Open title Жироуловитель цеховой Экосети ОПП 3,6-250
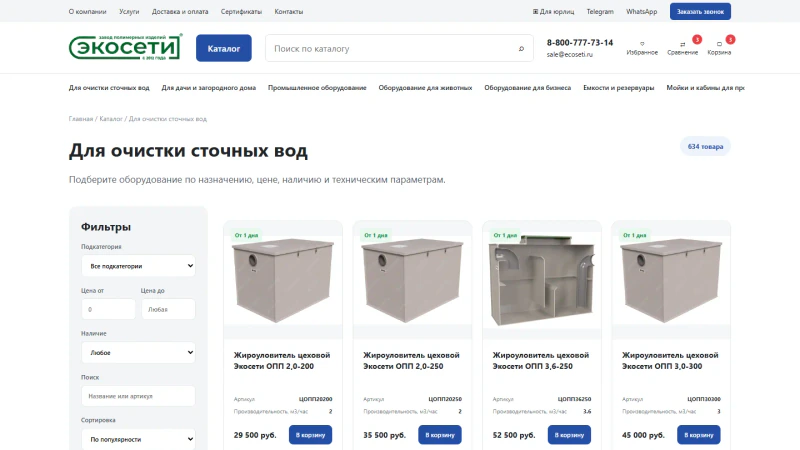The width and height of the screenshot is (800, 450). pos(541,361)
